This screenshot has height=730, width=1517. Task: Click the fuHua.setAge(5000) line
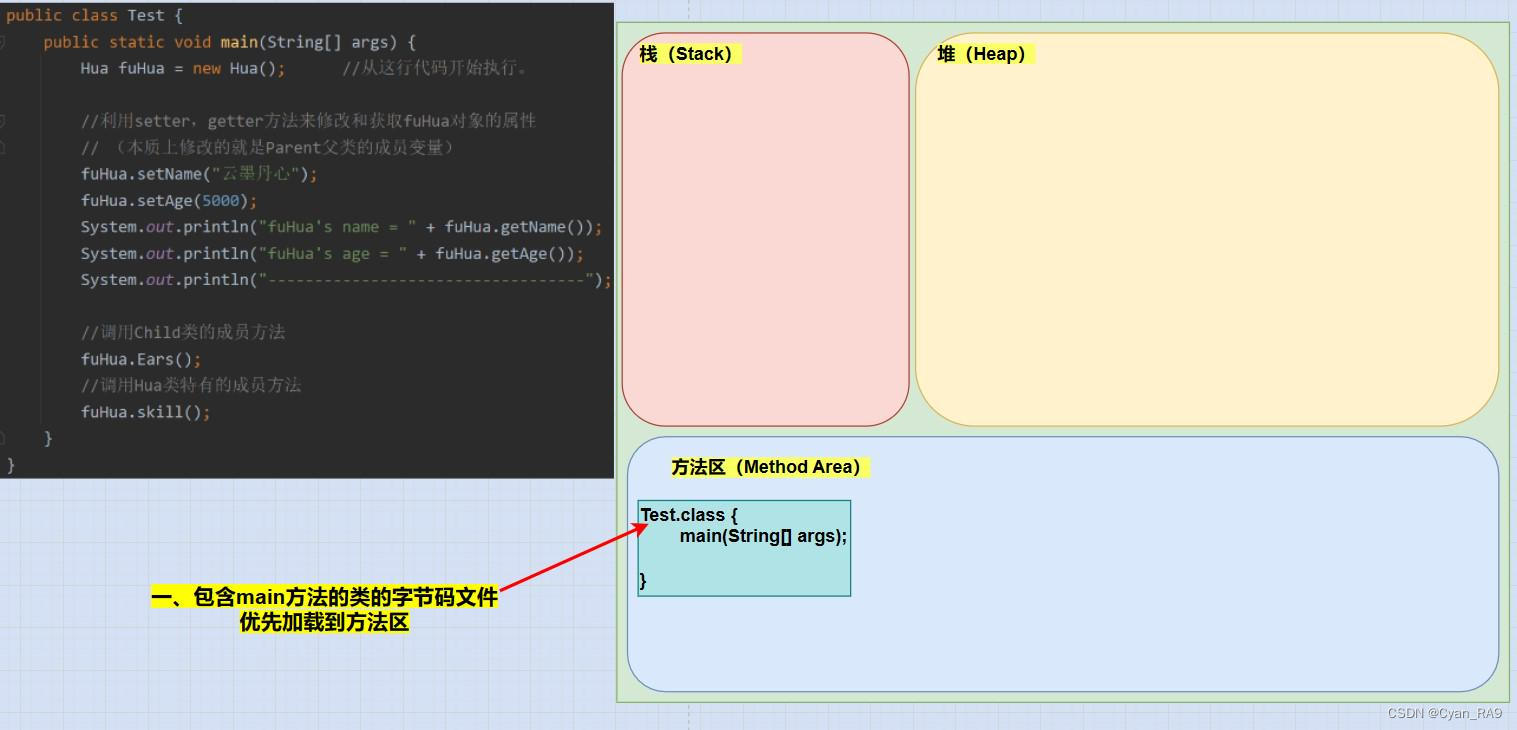click(169, 201)
